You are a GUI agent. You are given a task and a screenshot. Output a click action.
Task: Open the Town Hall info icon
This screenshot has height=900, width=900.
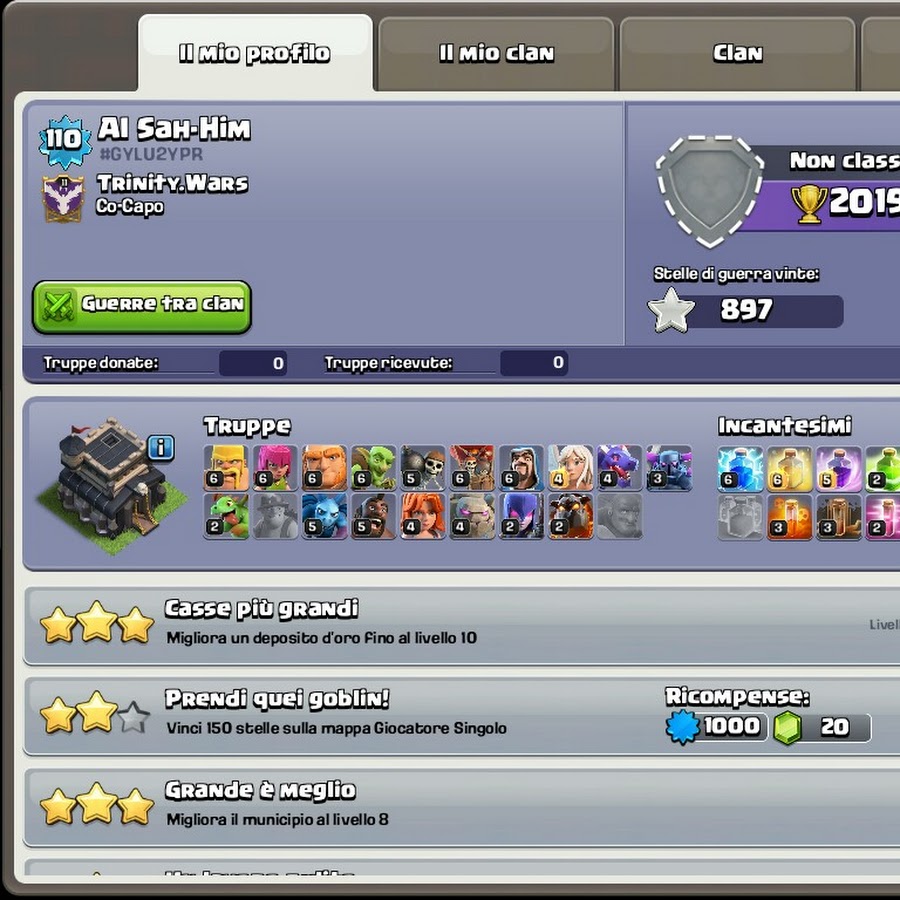161,447
